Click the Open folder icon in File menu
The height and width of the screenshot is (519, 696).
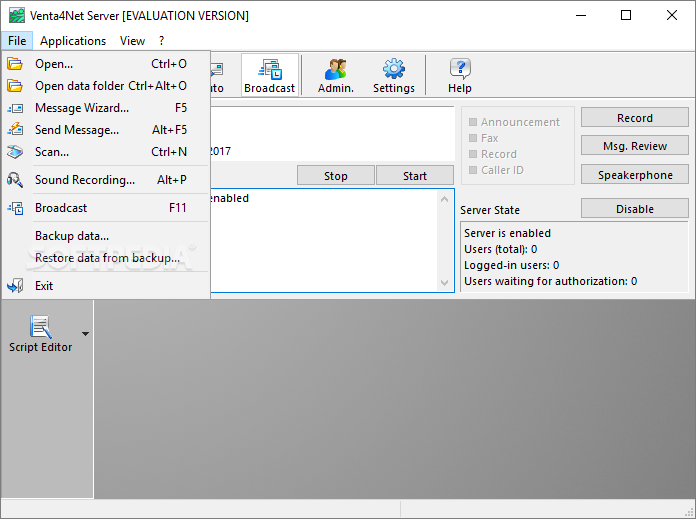(x=15, y=64)
